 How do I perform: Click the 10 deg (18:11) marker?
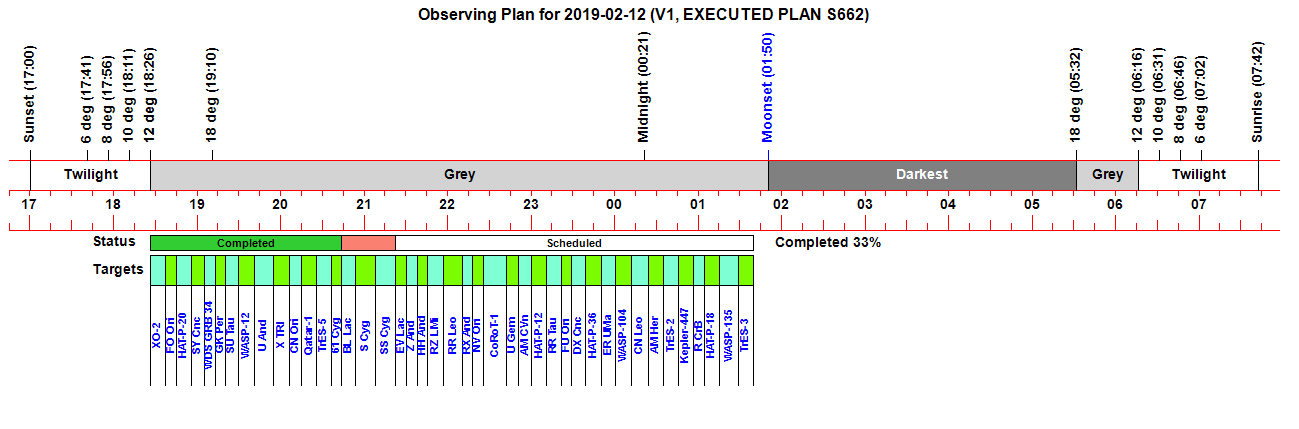pos(129,95)
